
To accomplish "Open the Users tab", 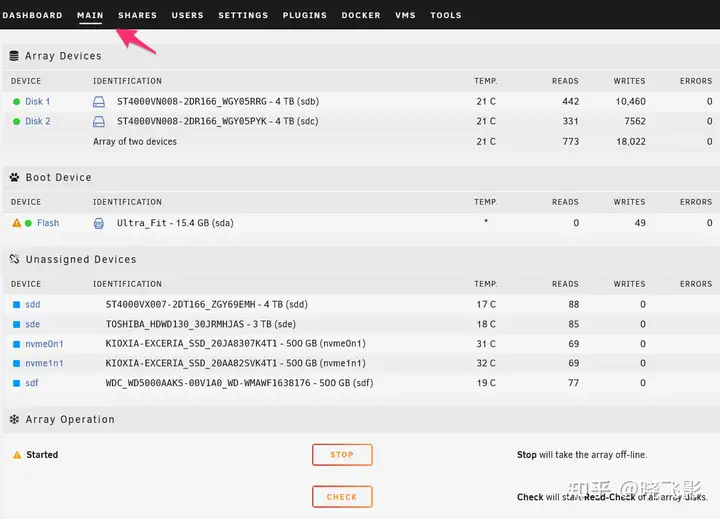I will (187, 15).
